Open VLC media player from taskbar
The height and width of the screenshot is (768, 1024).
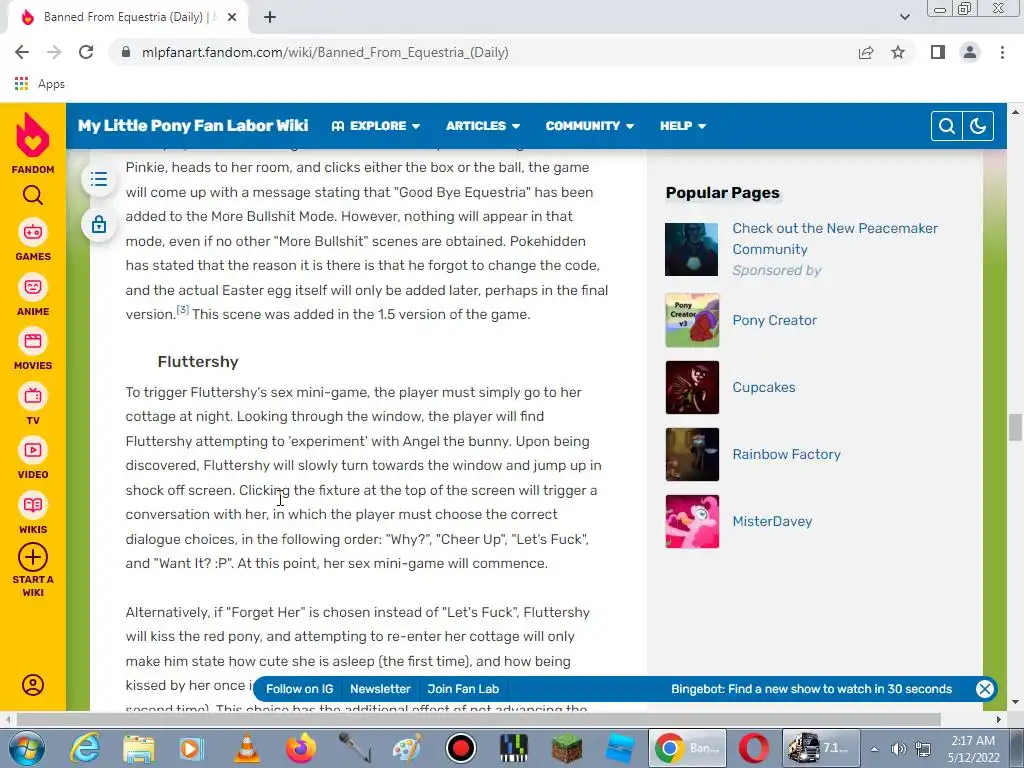pos(247,748)
